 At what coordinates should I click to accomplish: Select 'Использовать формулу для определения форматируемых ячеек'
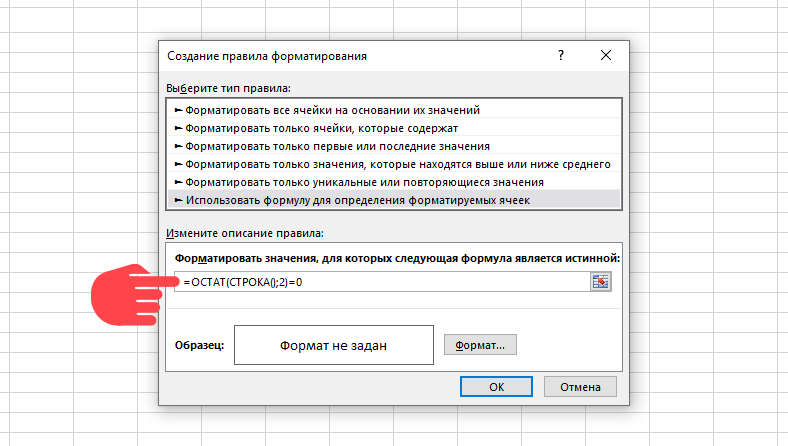click(394, 200)
